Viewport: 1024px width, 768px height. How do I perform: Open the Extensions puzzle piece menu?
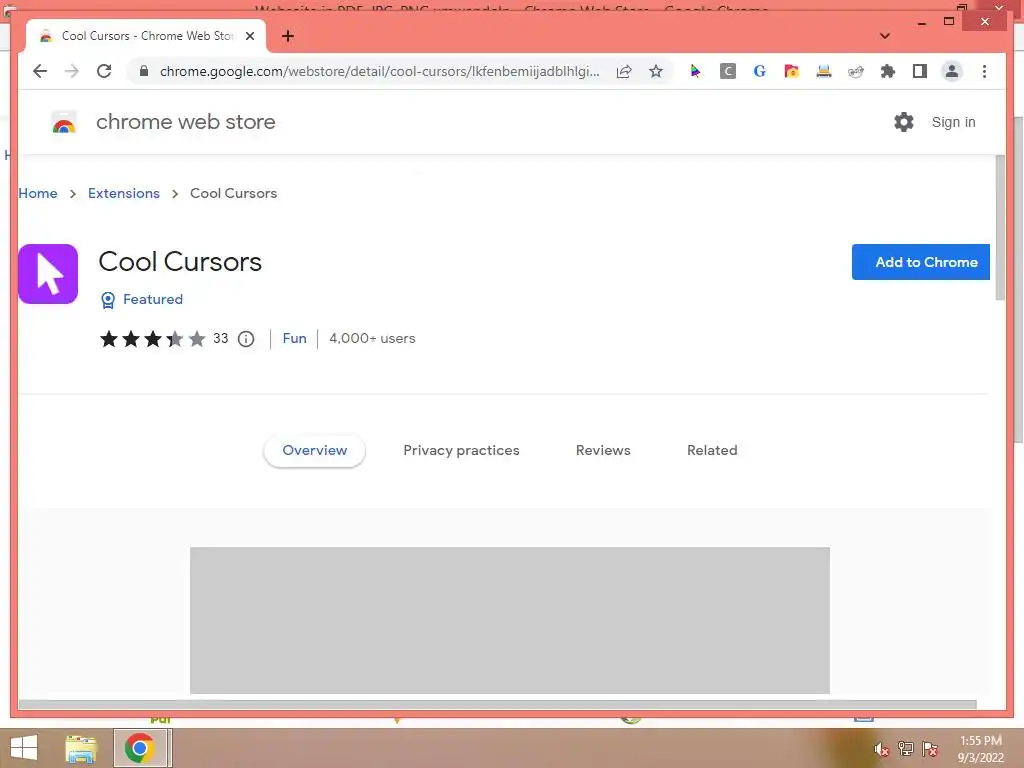pos(888,71)
